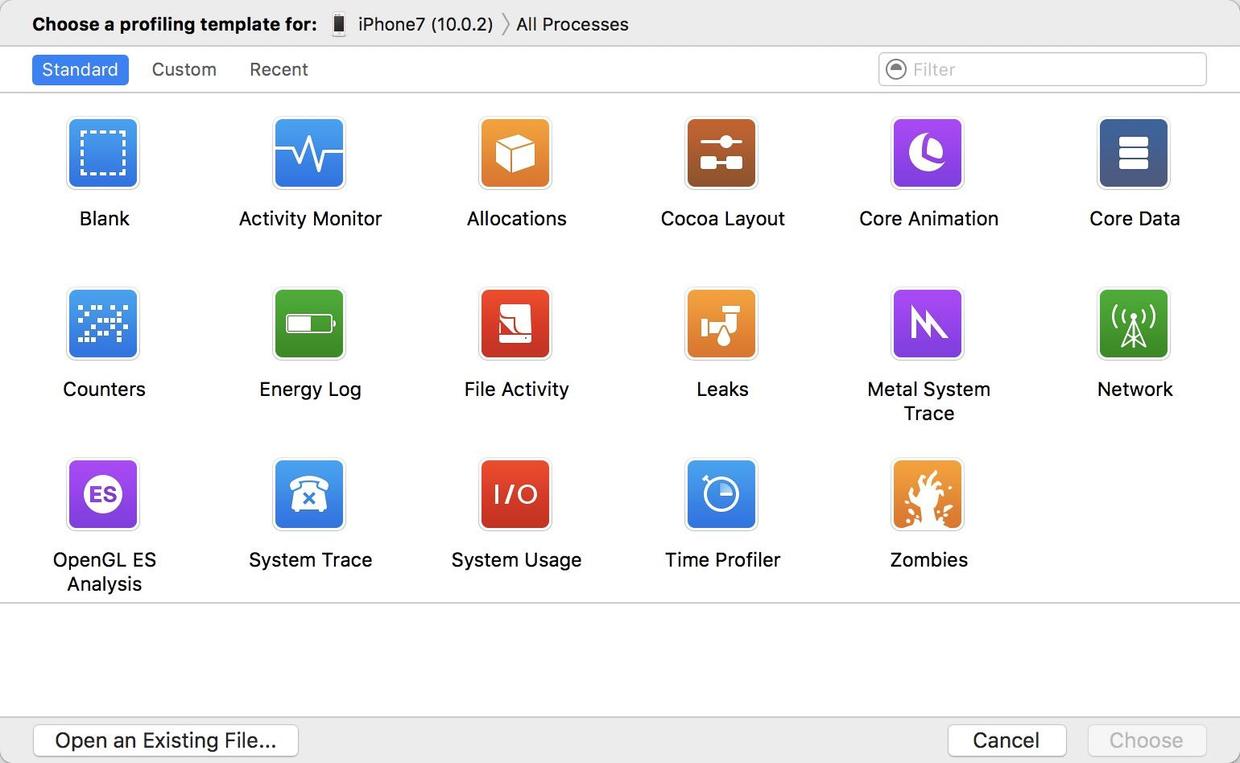The height and width of the screenshot is (763, 1240).
Task: Open the Recent tab
Action: tap(279, 69)
